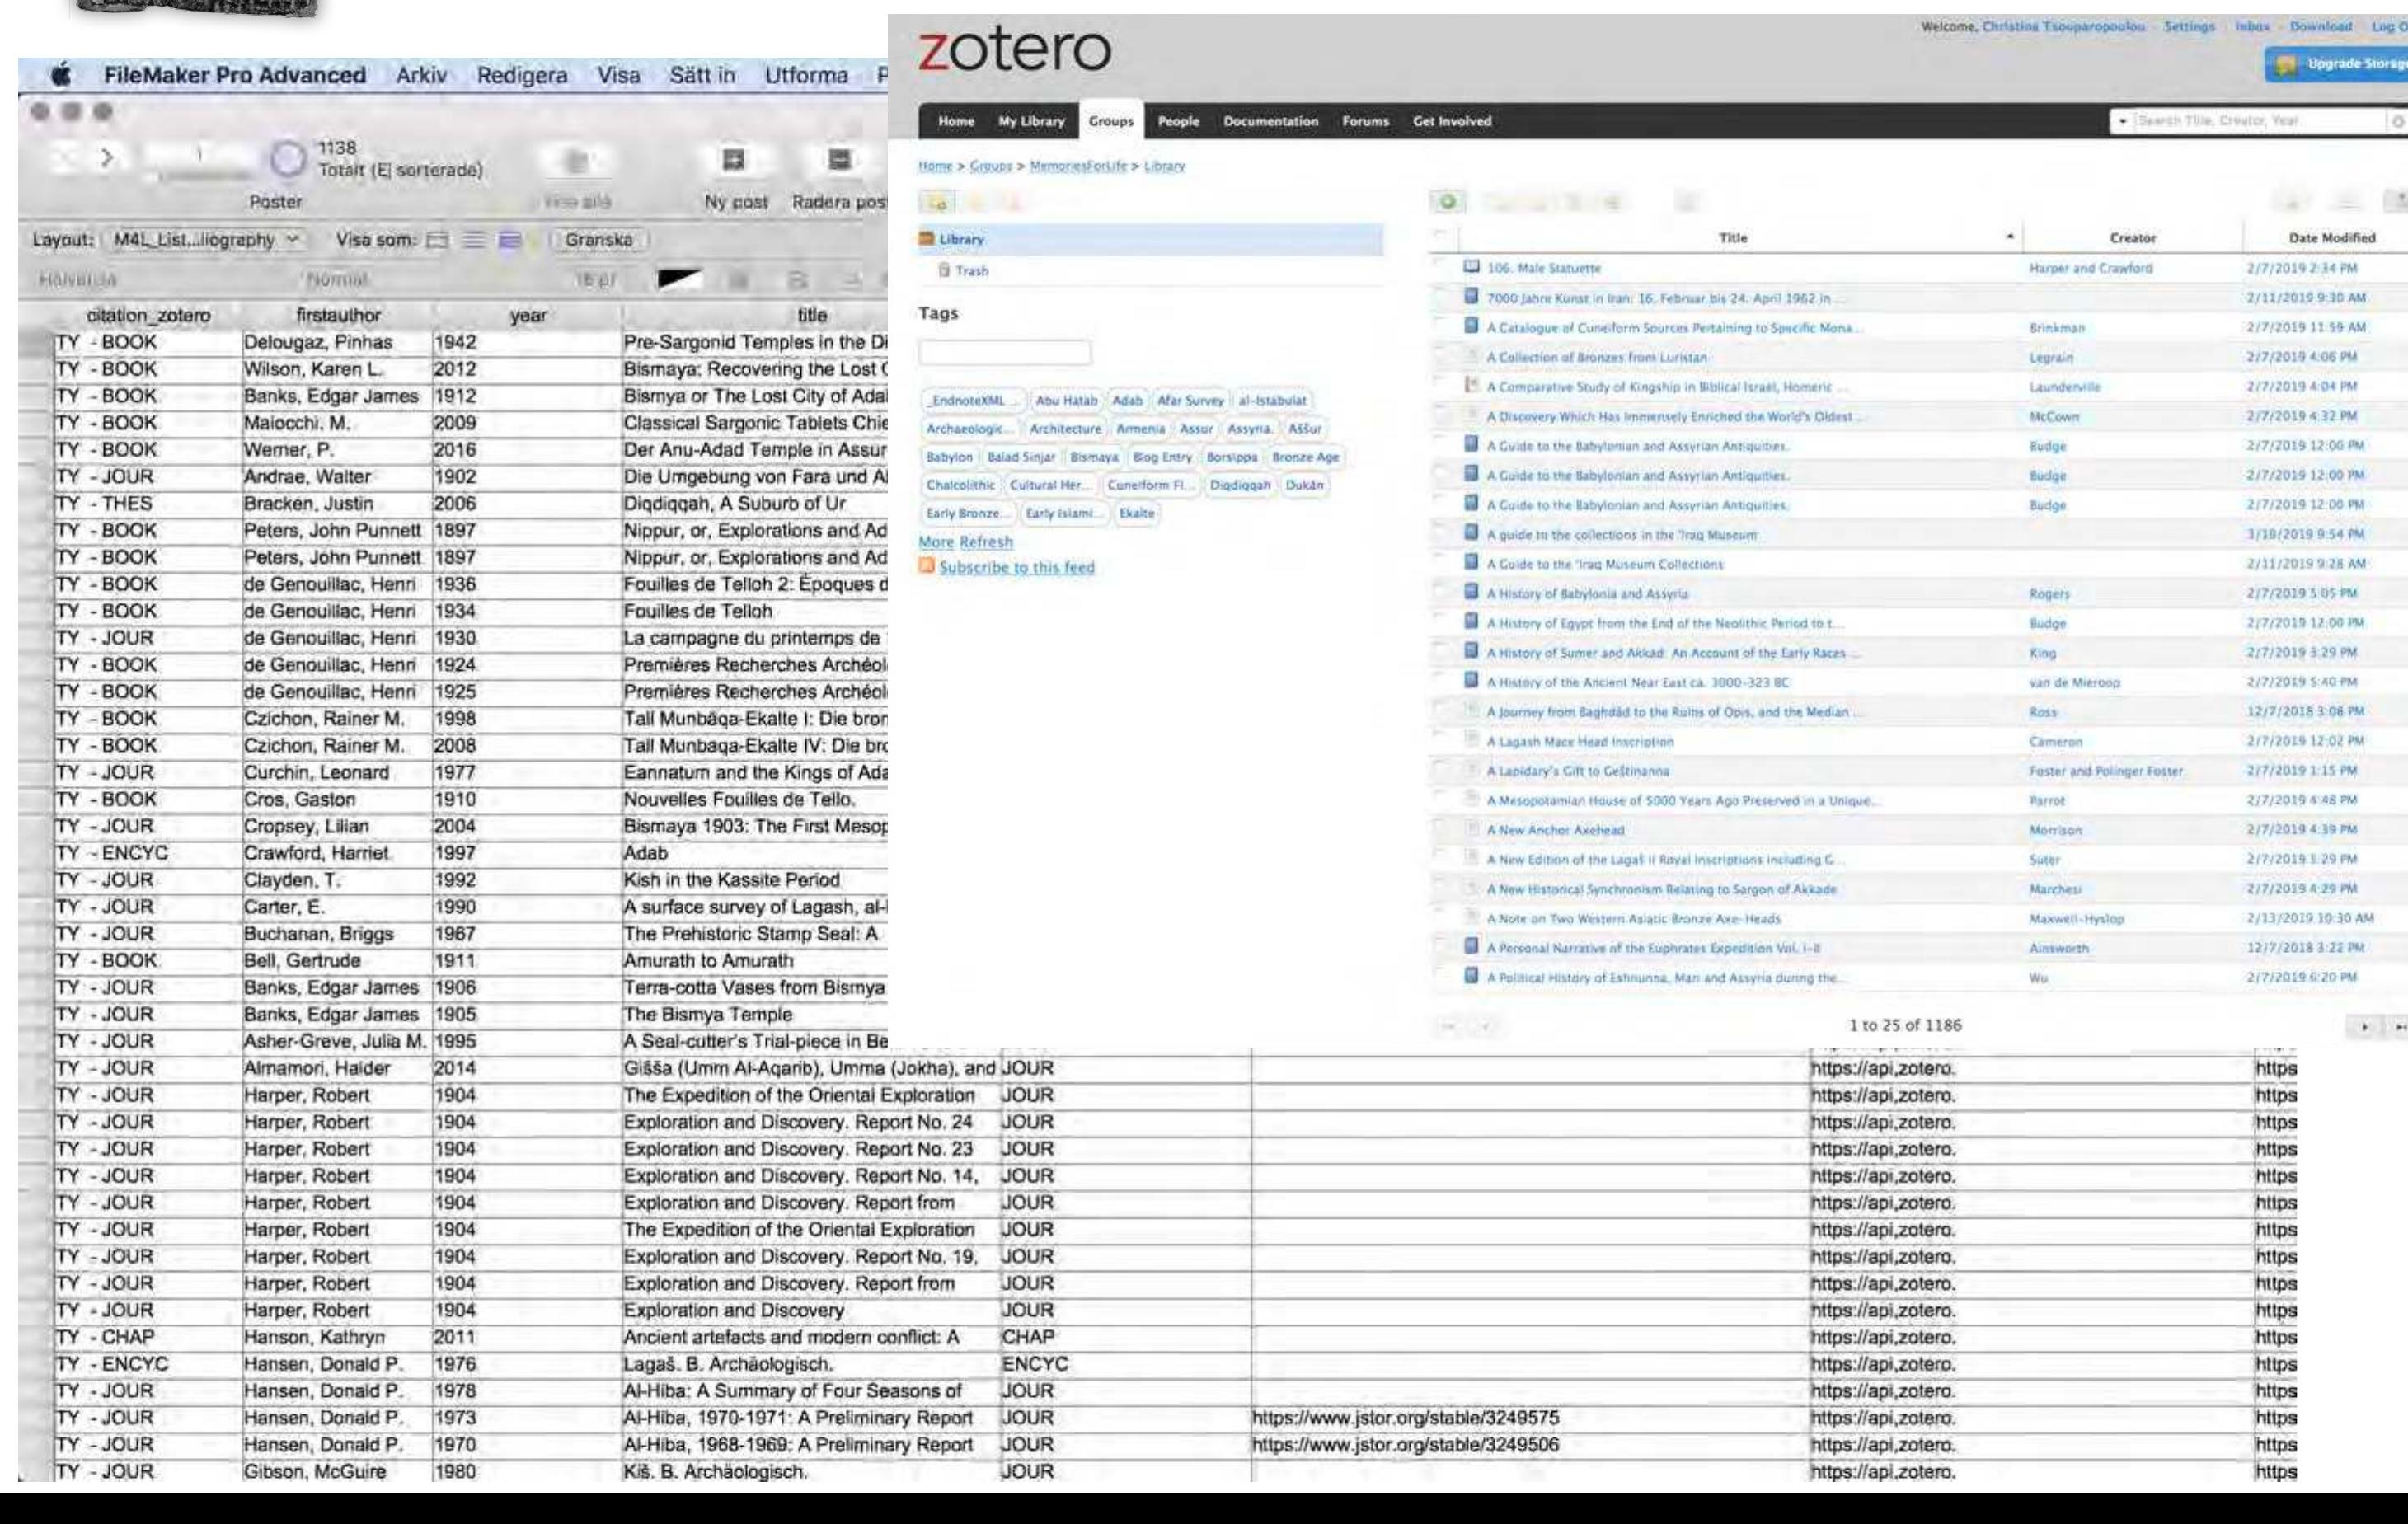
Task: Go to next page arrow in Zotero pager
Action: point(2364,1026)
